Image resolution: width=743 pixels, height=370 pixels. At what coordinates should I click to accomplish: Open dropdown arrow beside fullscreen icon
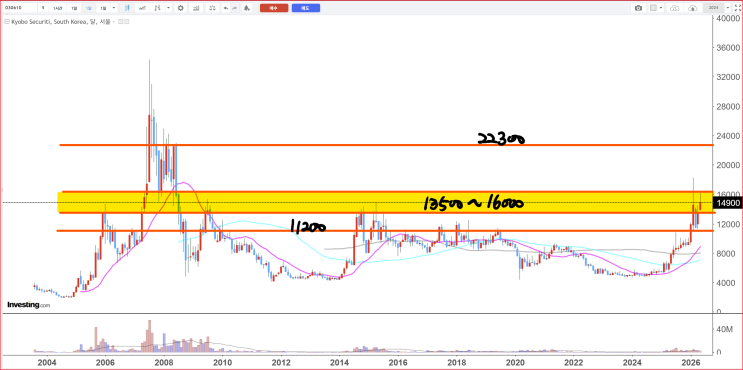pos(728,8)
